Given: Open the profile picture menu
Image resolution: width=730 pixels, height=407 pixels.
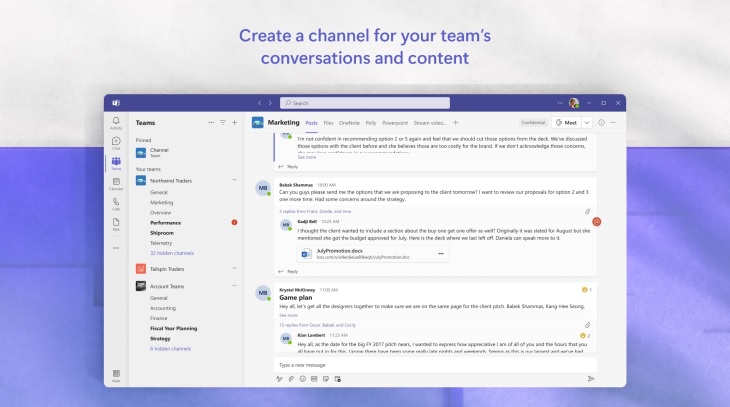Looking at the screenshot, I should pos(574,103).
